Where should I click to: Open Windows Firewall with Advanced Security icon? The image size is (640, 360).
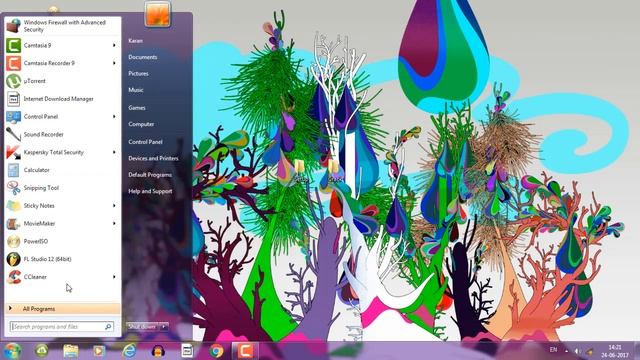coord(13,26)
